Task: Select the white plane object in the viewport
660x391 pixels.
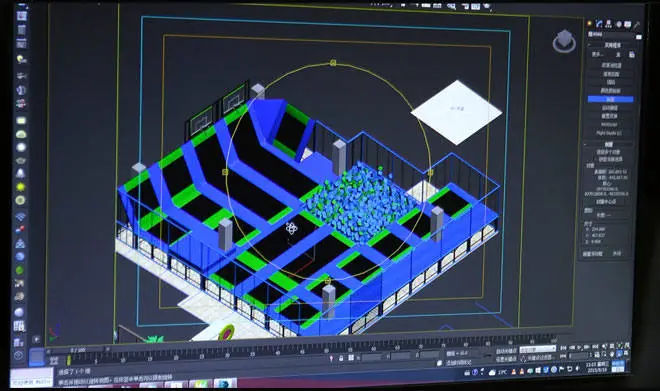Action: [457, 112]
